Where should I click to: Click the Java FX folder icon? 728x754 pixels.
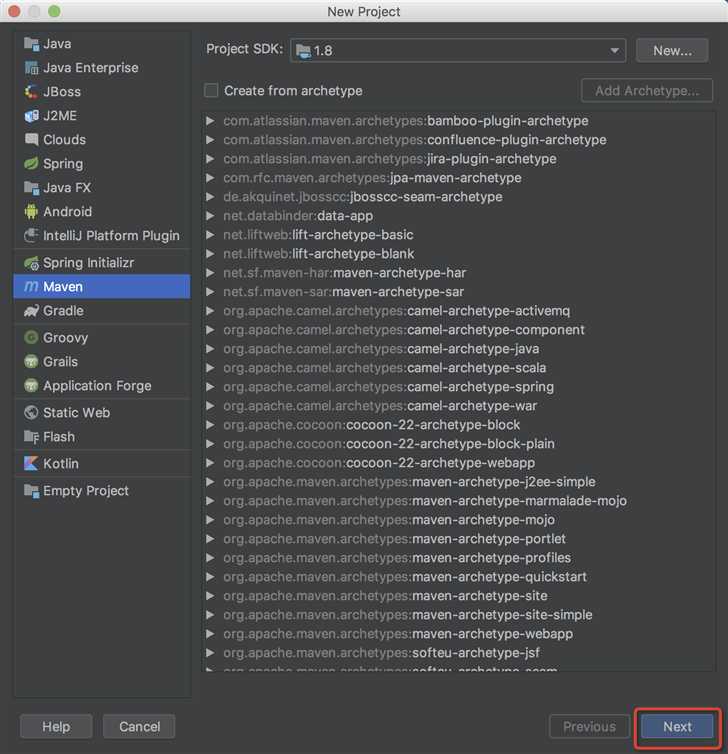click(x=31, y=188)
